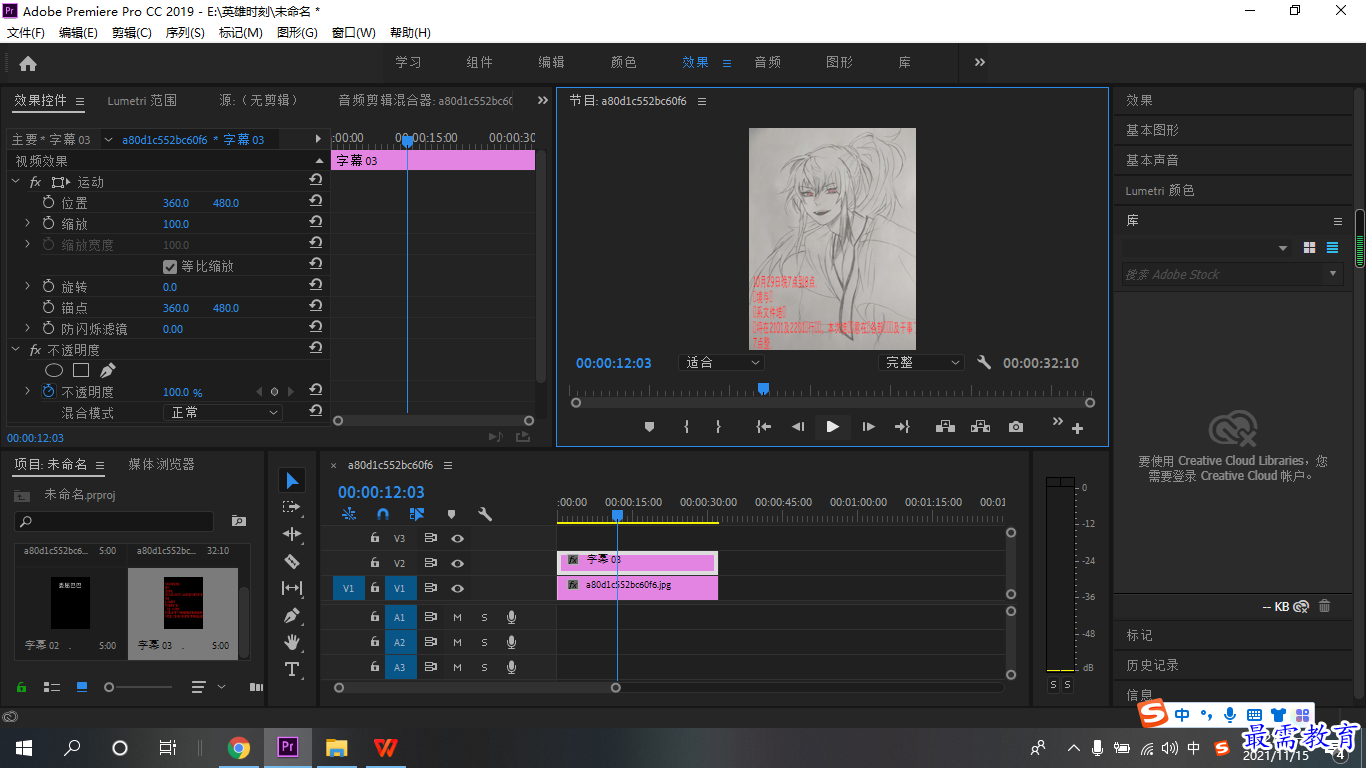
Task: Toggle animation stopwatch for Opacity
Action: pyautogui.click(x=49, y=392)
